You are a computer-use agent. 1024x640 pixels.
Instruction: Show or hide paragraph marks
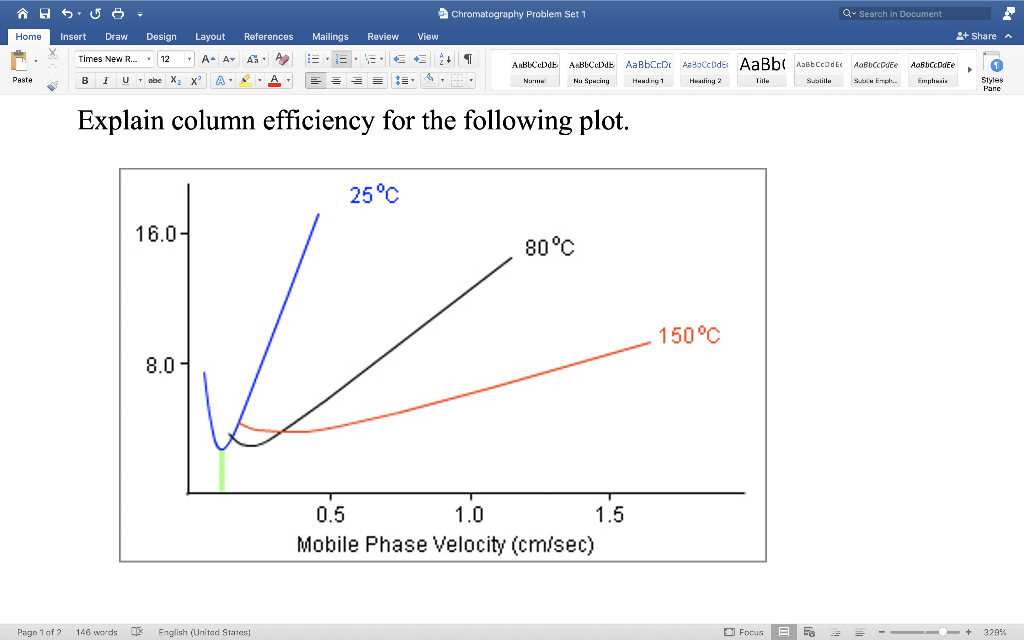(468, 59)
